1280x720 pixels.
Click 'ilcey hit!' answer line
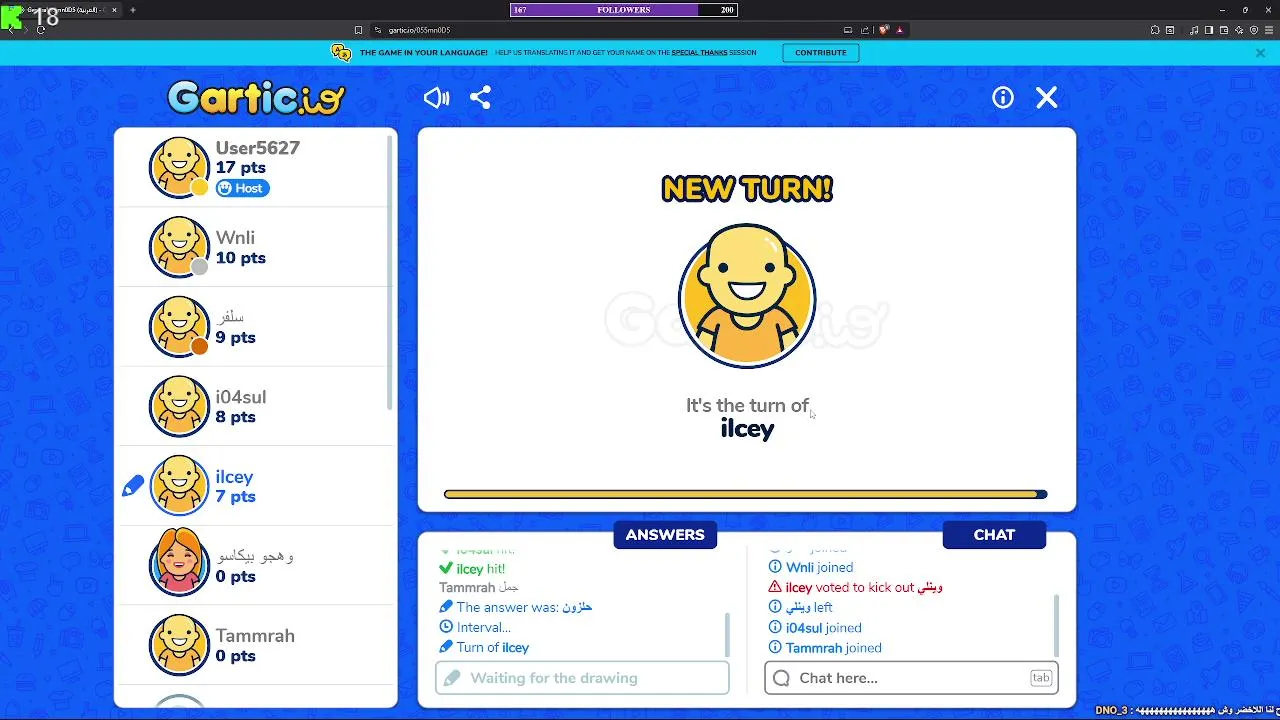[x=472, y=569]
